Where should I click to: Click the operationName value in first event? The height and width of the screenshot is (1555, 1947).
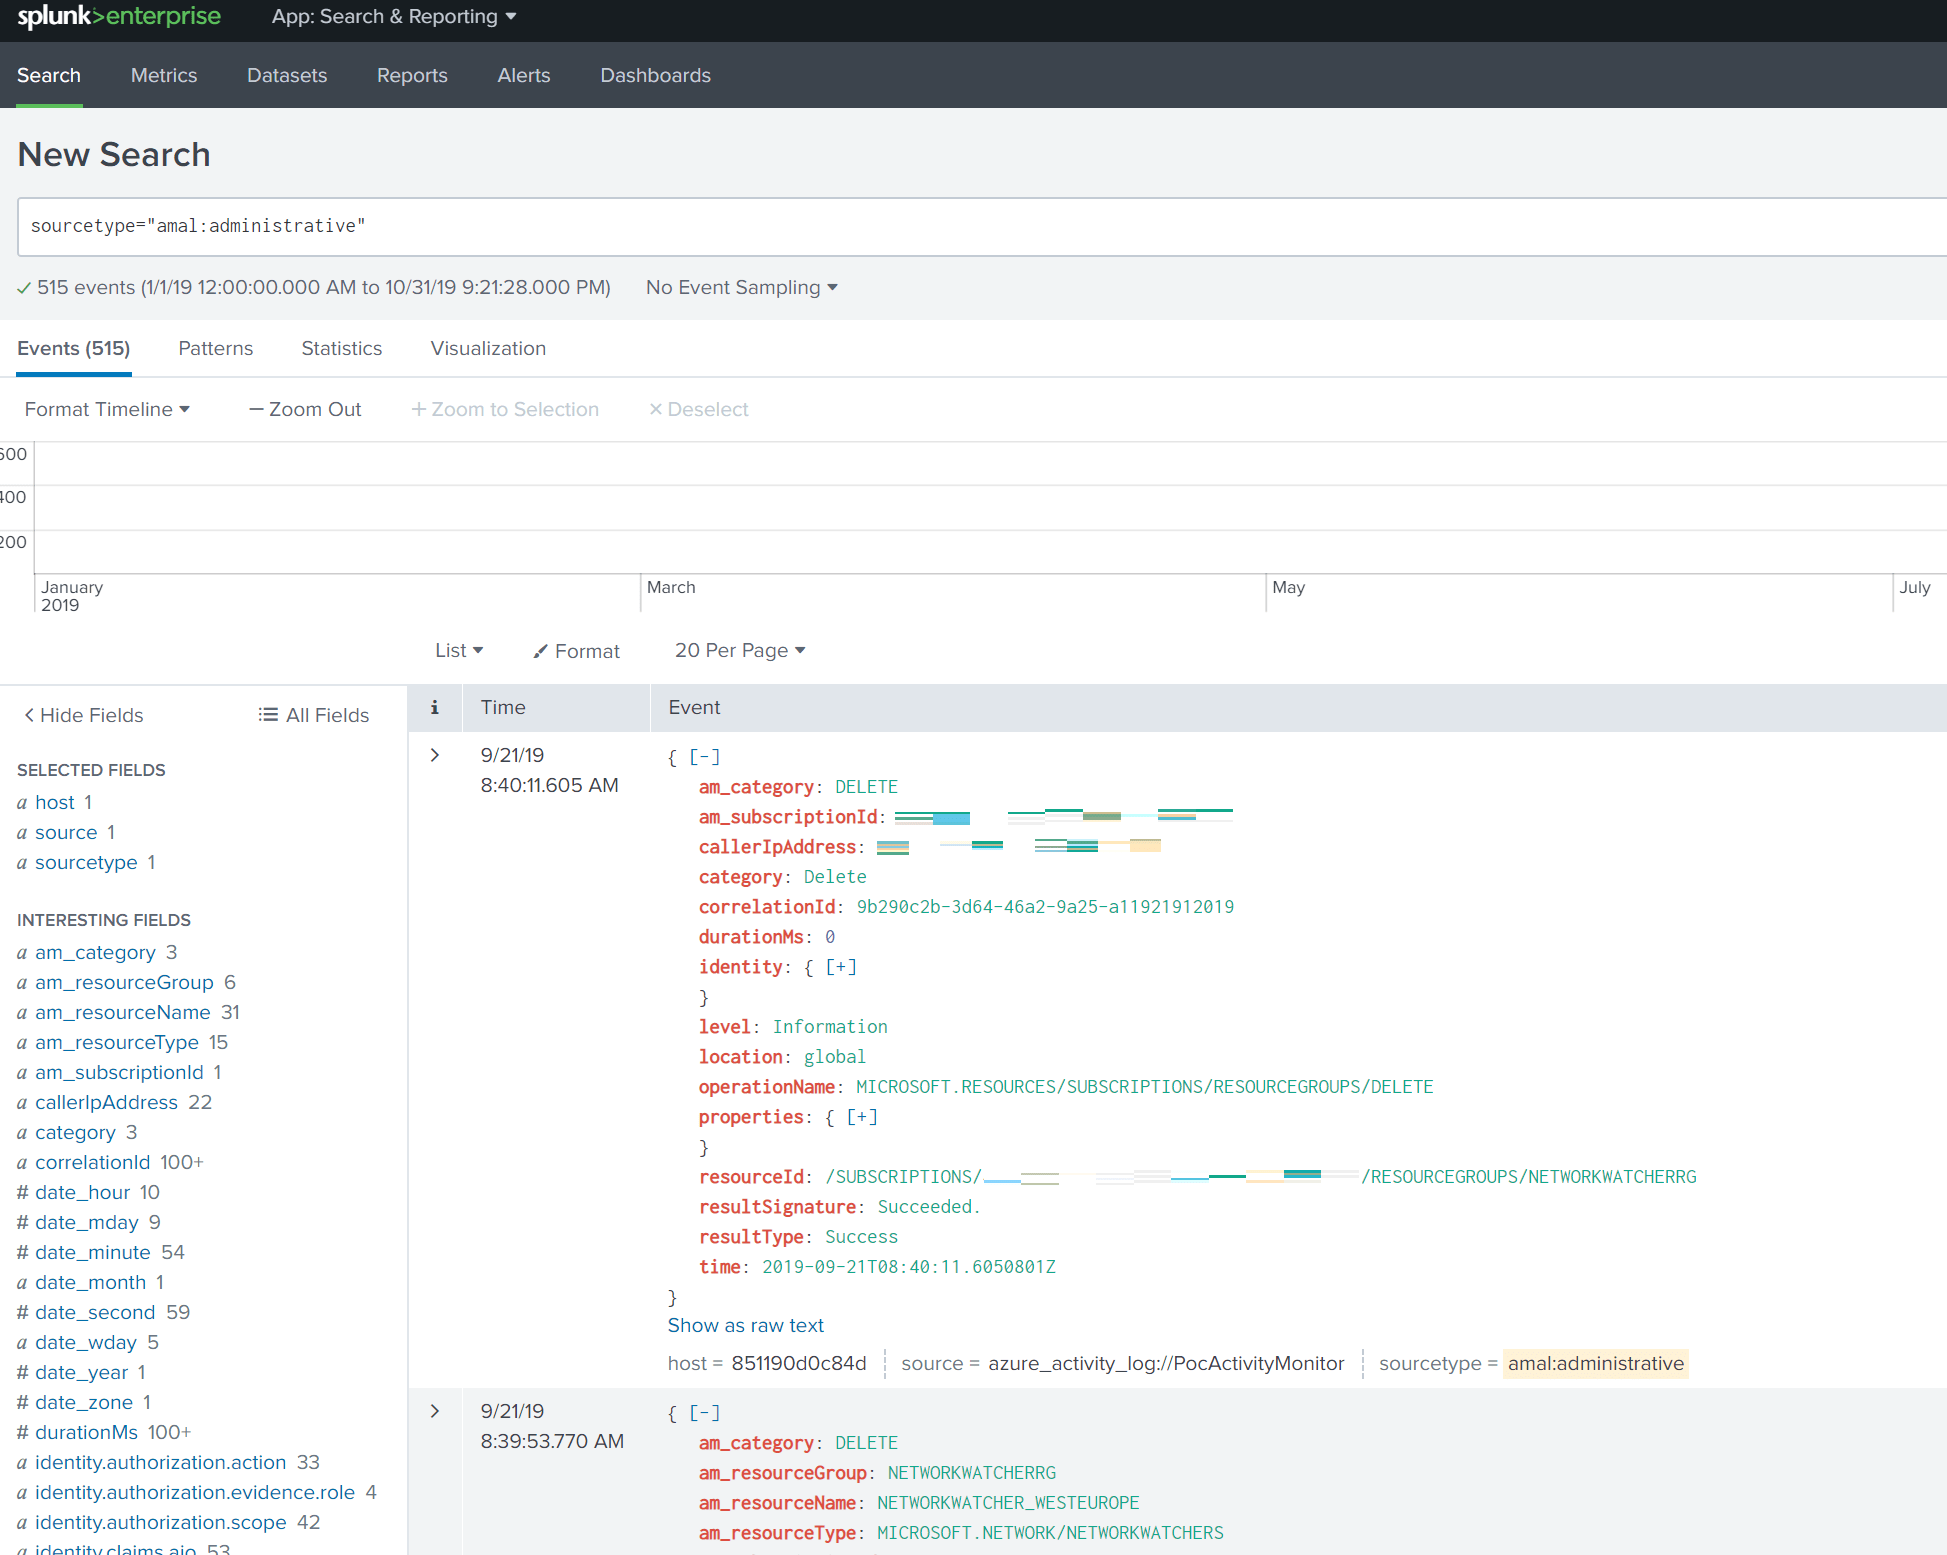(x=1145, y=1087)
